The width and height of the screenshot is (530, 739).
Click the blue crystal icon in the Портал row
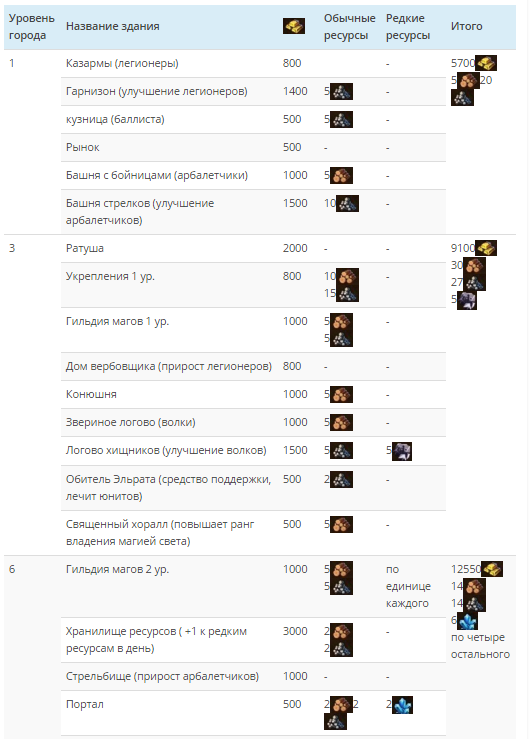point(402,705)
